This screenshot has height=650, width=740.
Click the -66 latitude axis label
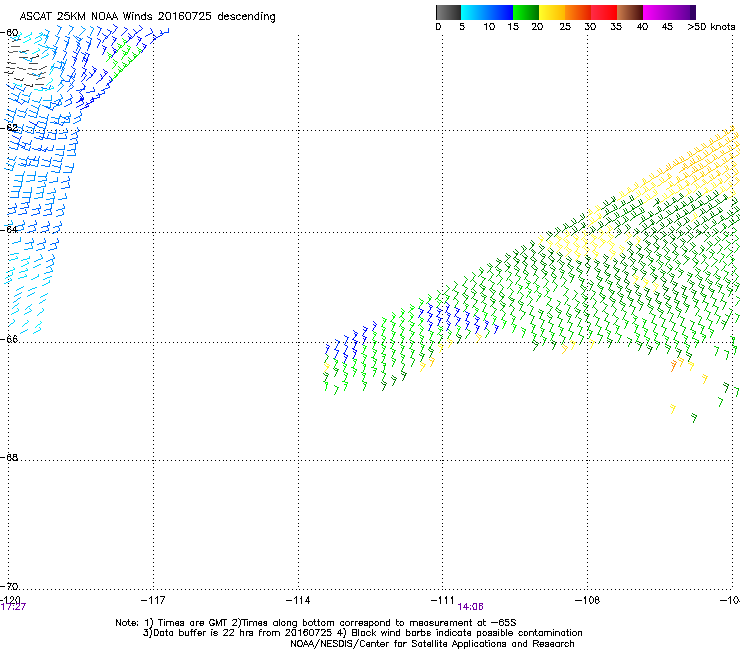9,339
